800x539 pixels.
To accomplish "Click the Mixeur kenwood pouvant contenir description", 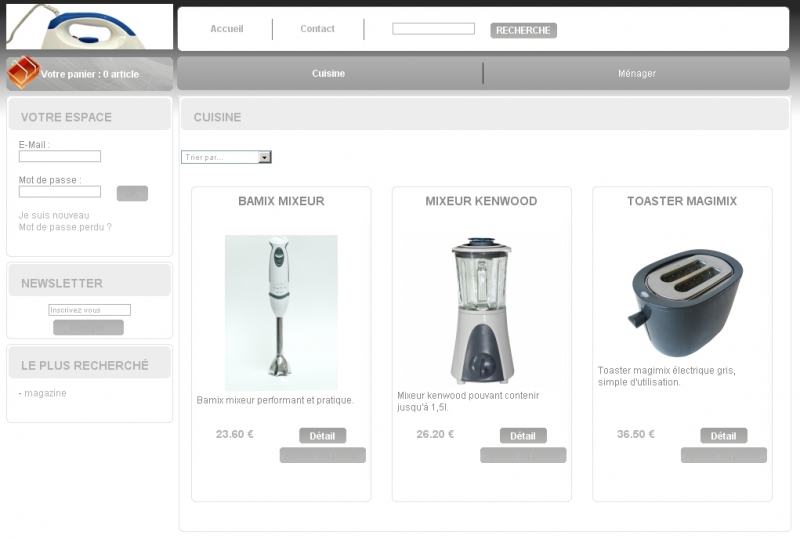I will [x=468, y=401].
